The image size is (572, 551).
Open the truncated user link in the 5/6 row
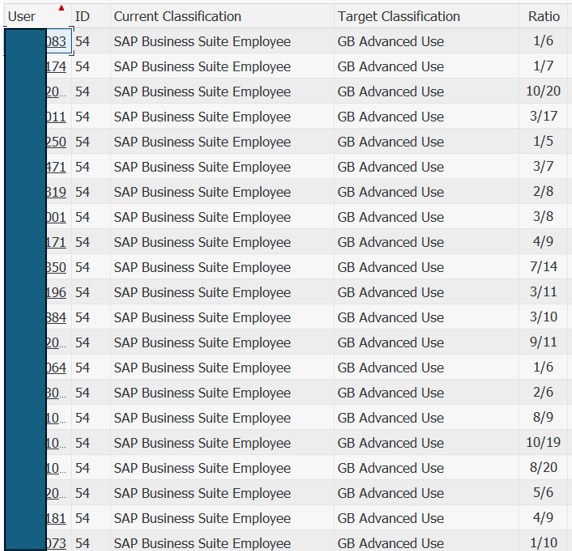(56, 493)
